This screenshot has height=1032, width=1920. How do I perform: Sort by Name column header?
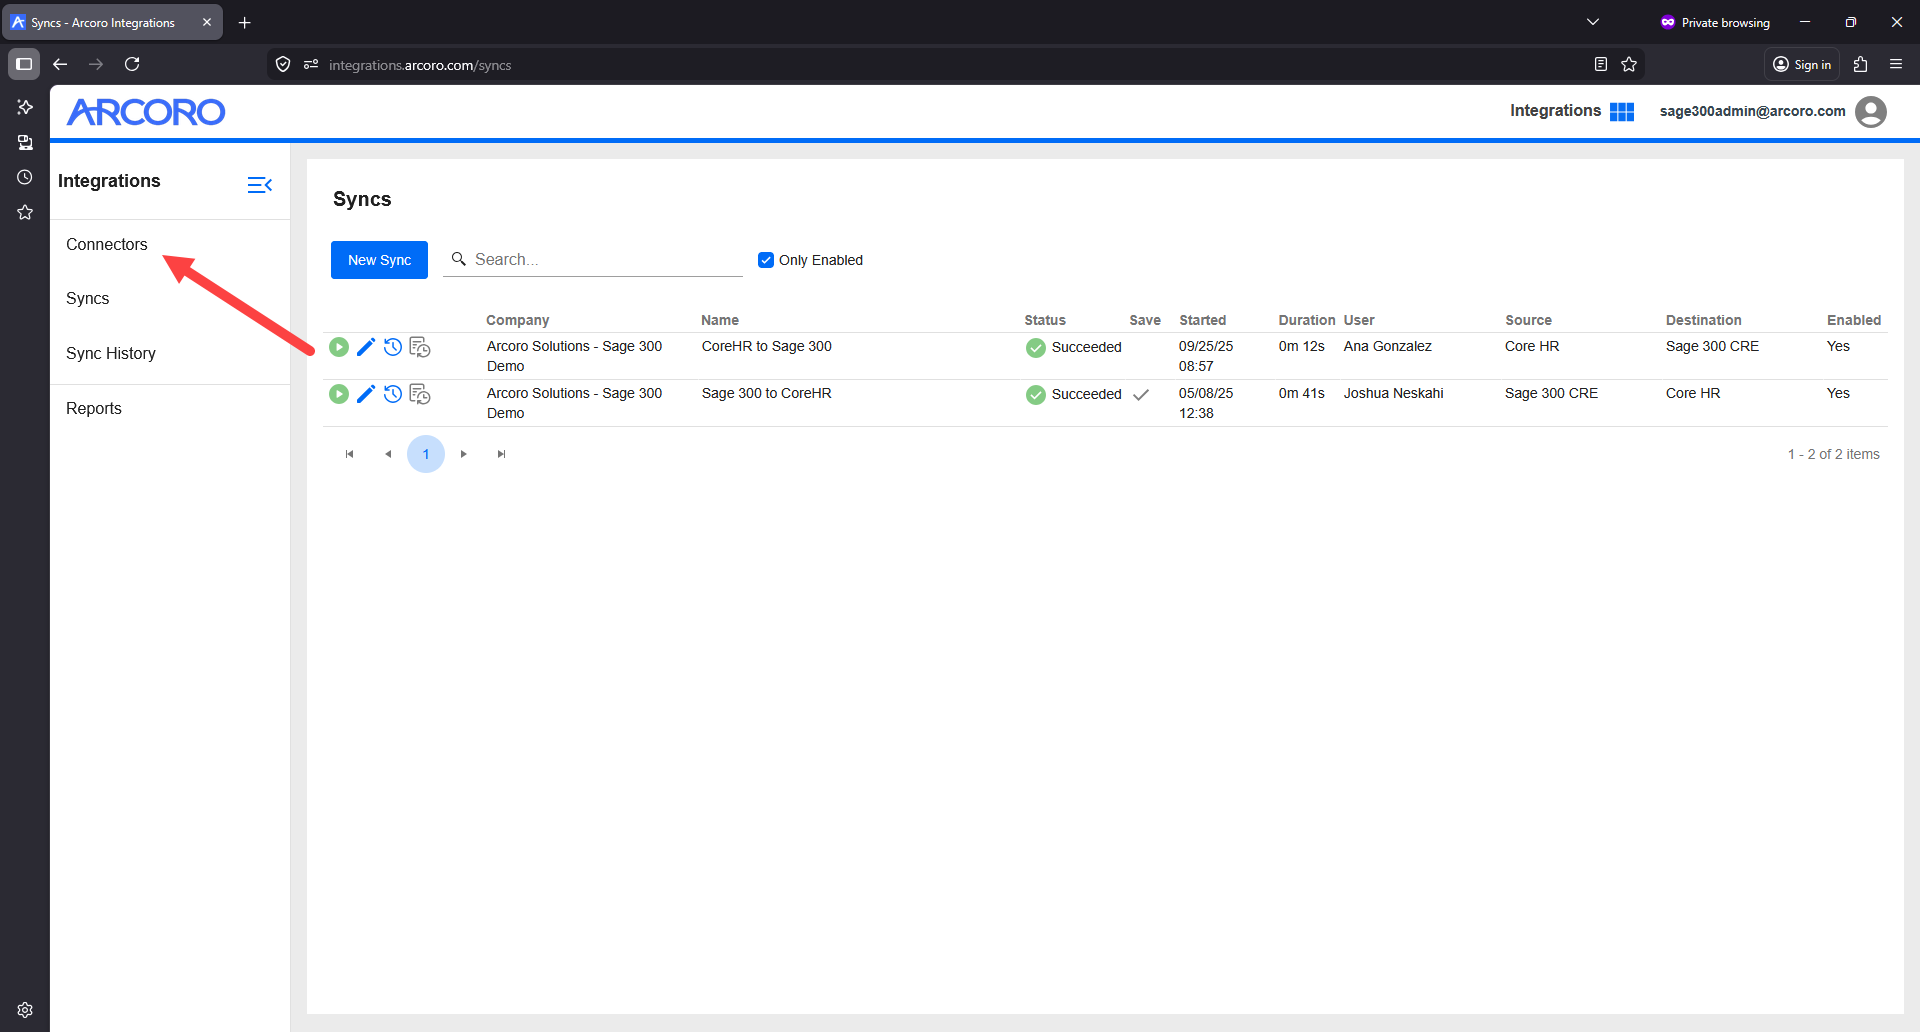720,320
